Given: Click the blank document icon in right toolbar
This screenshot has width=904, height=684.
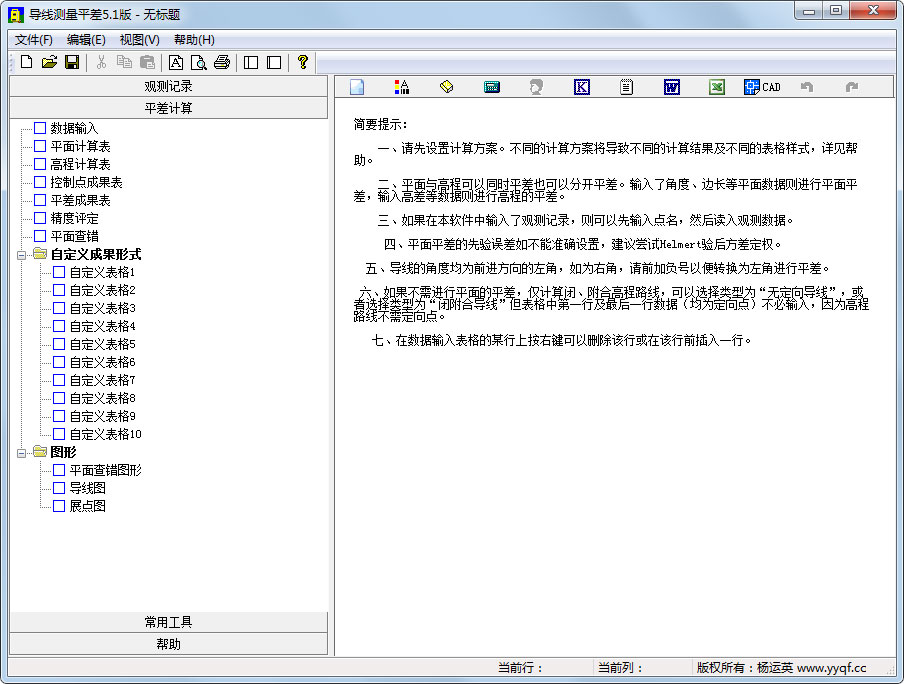Looking at the screenshot, I should point(357,87).
